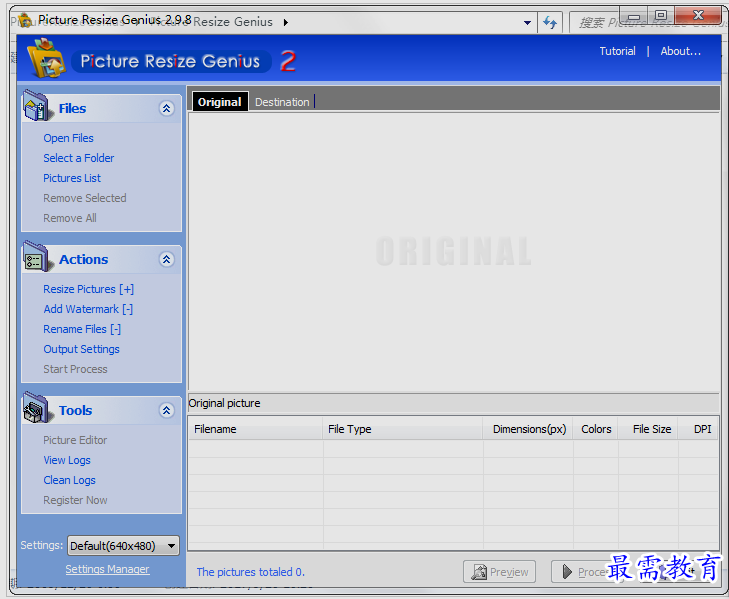Sort by DPI column header
The image size is (729, 599).
tap(698, 429)
